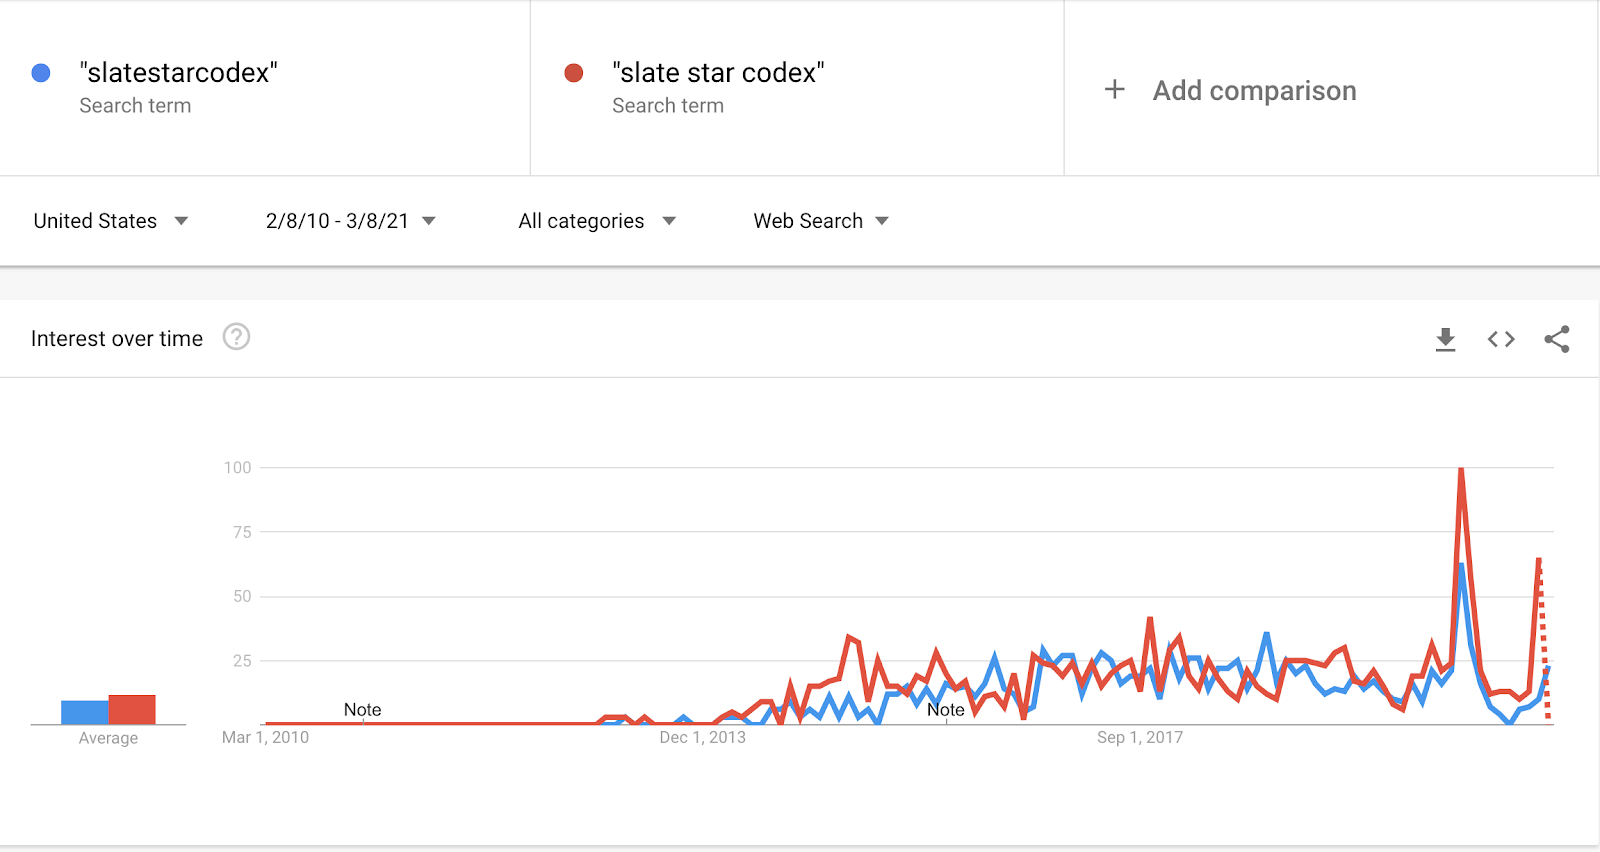Click the Interest over time heading
The height and width of the screenshot is (852, 1600).
(117, 339)
